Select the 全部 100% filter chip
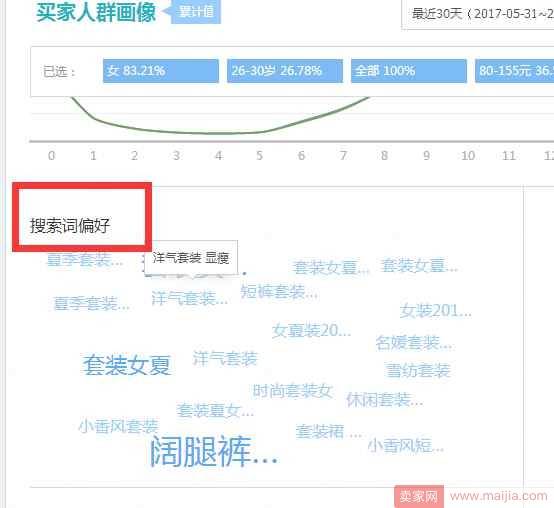This screenshot has height=508, width=554. (x=409, y=71)
